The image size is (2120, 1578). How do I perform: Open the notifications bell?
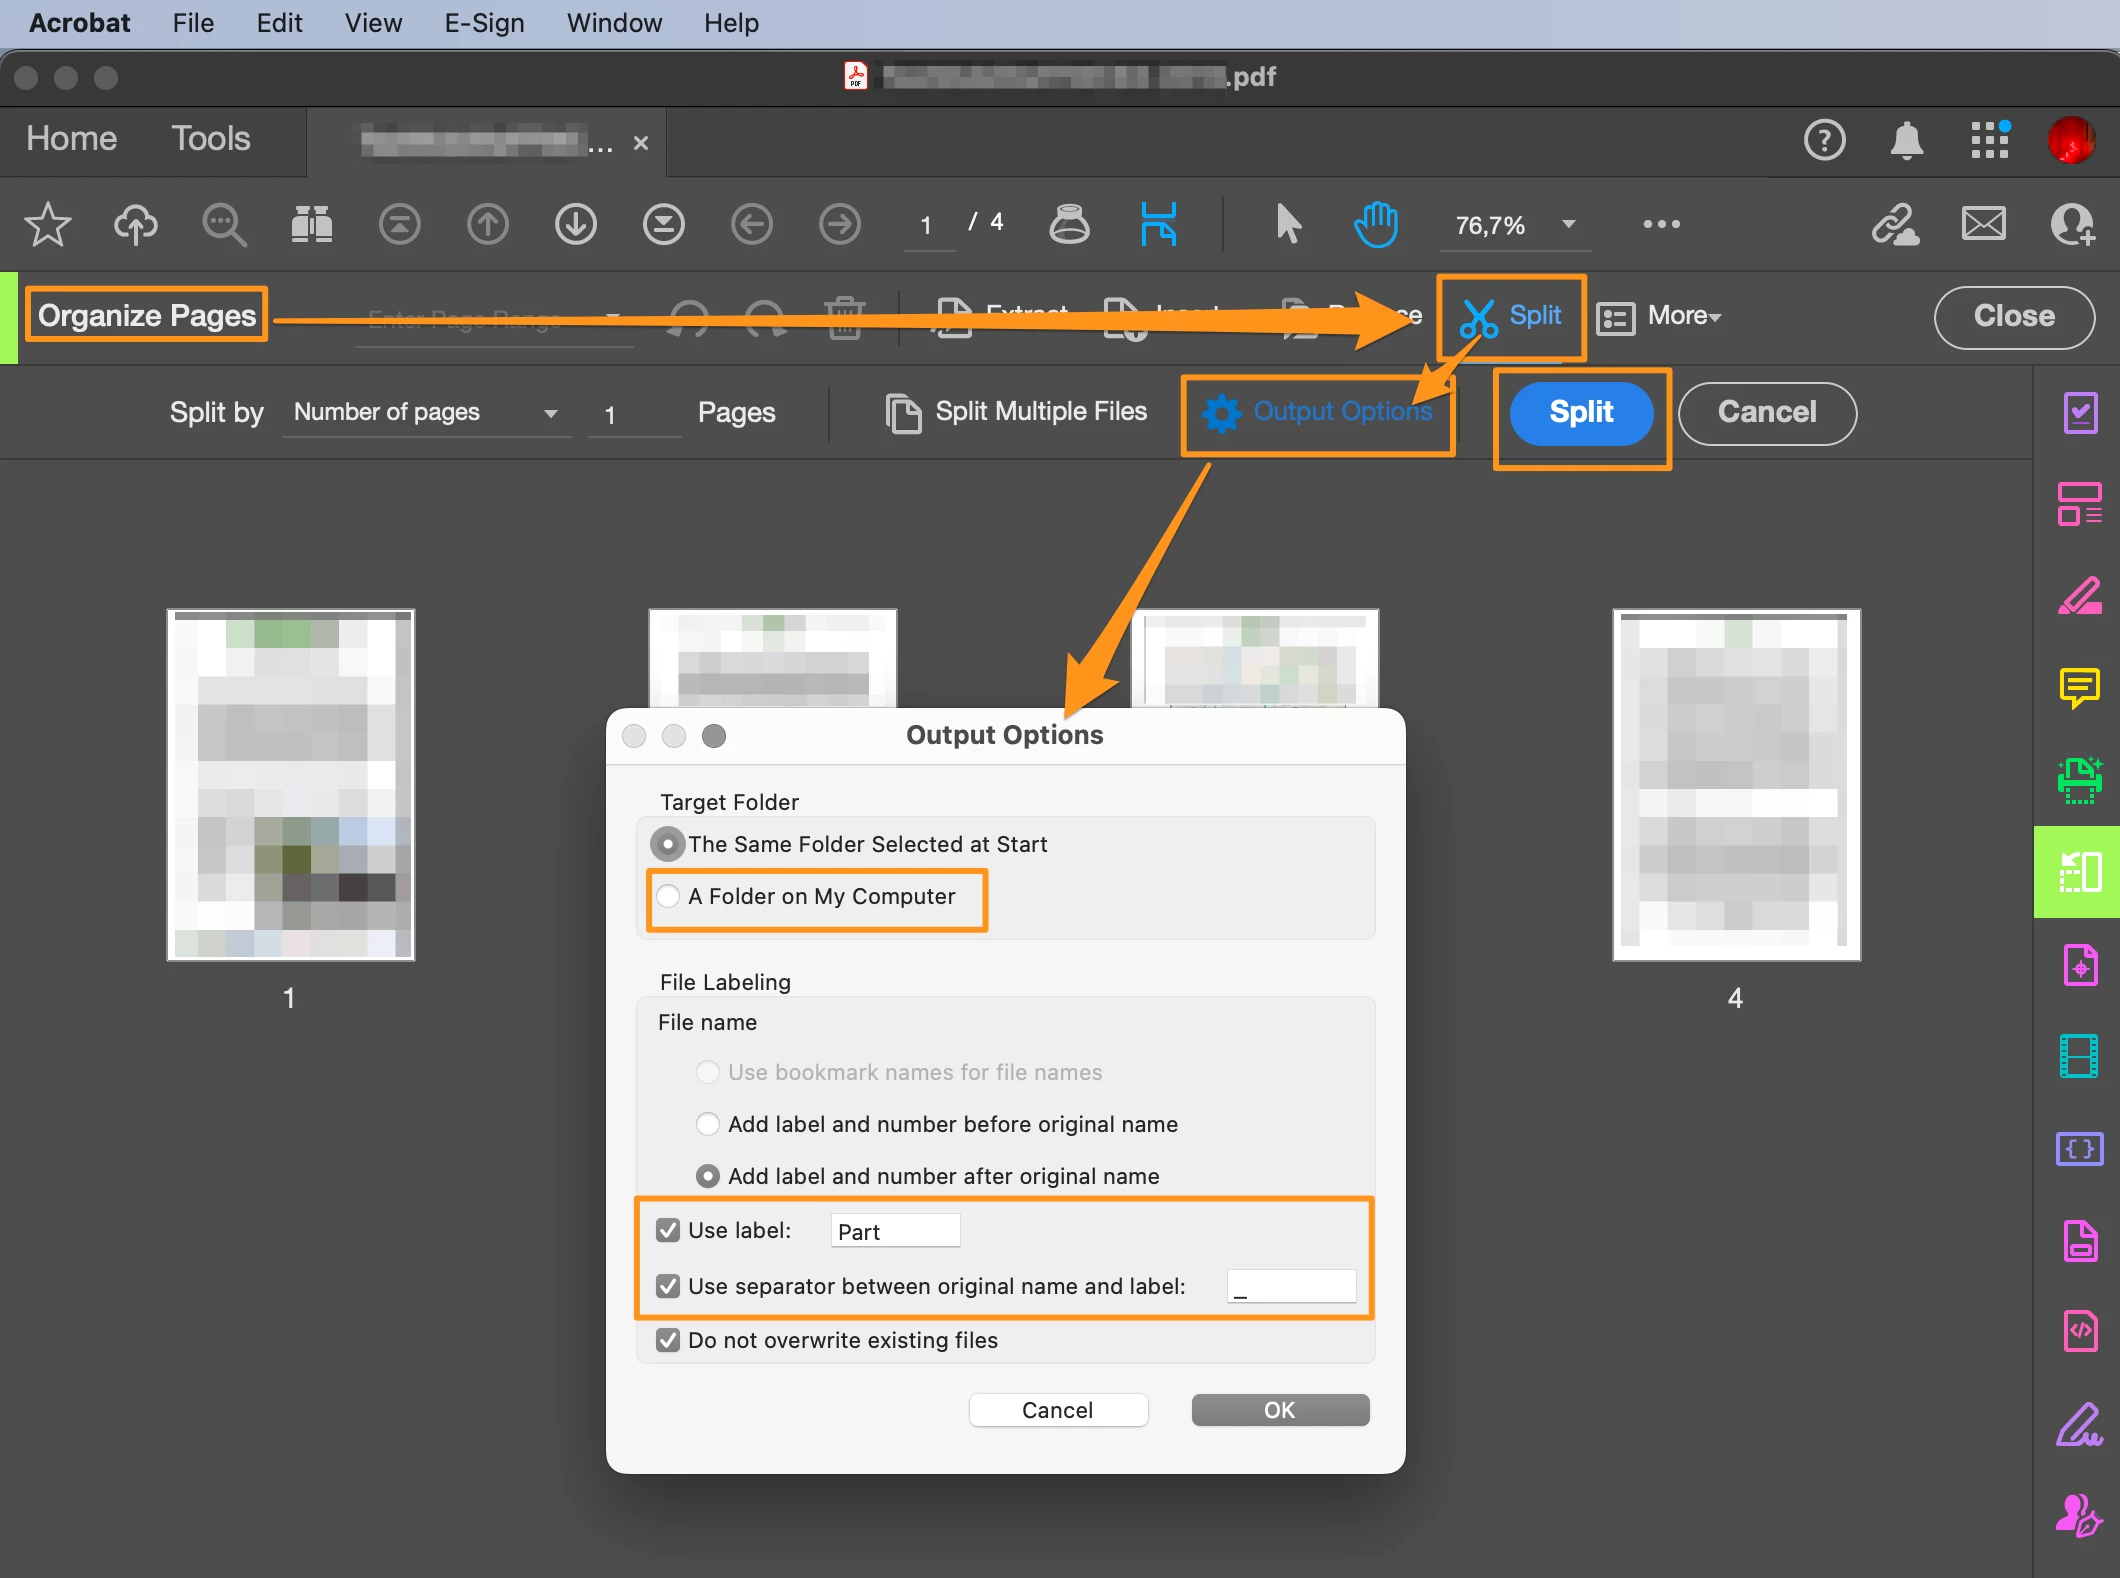point(1906,140)
